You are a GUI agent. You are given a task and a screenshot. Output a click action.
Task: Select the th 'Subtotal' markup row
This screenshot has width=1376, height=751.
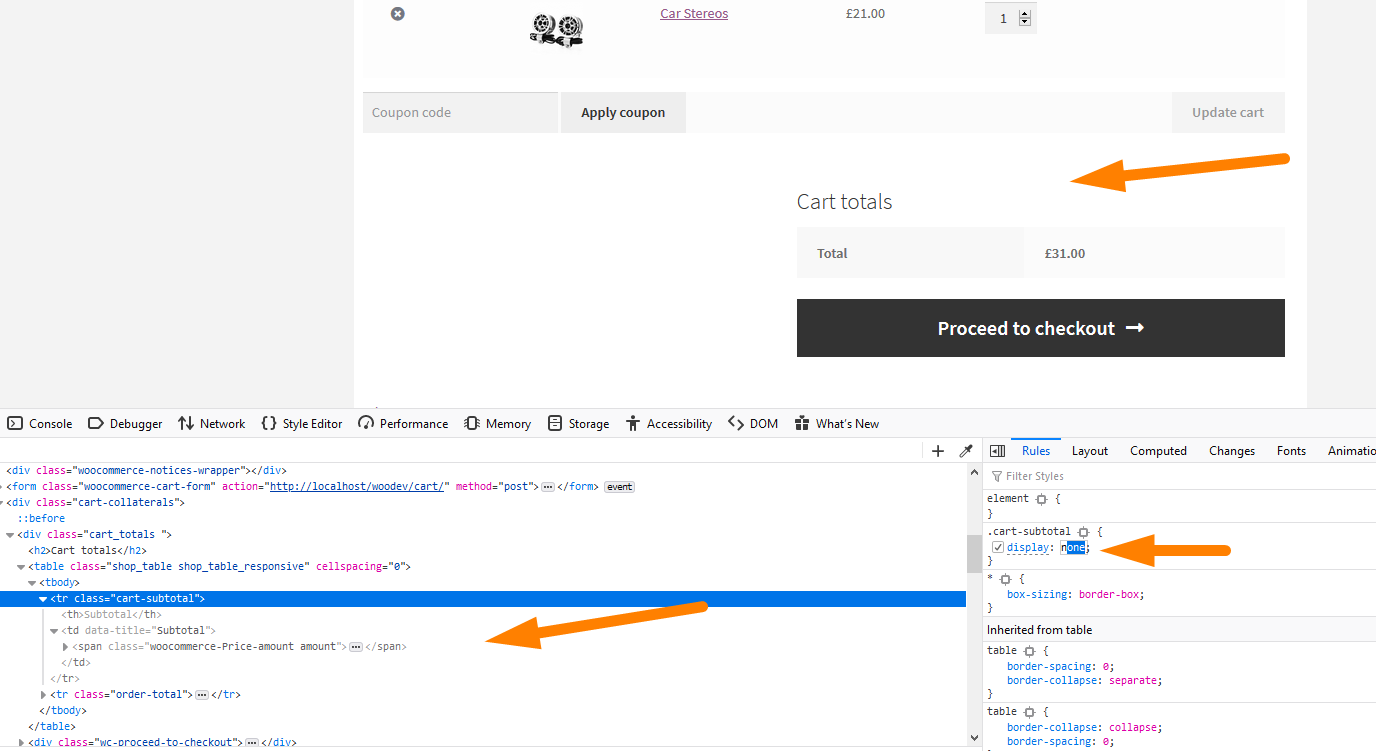pyautogui.click(x=111, y=615)
